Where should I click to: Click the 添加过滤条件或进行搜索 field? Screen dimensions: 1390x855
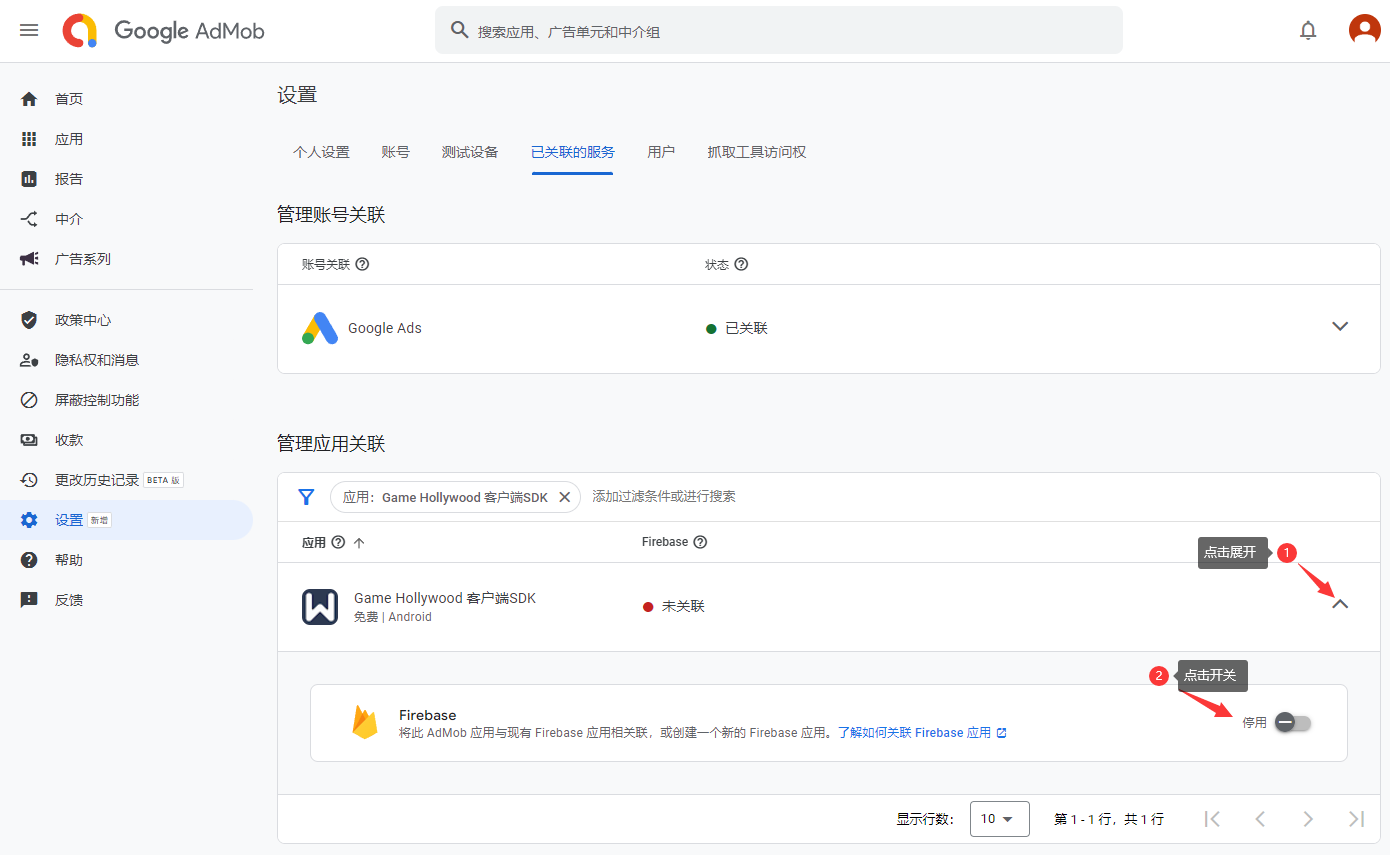click(664, 496)
